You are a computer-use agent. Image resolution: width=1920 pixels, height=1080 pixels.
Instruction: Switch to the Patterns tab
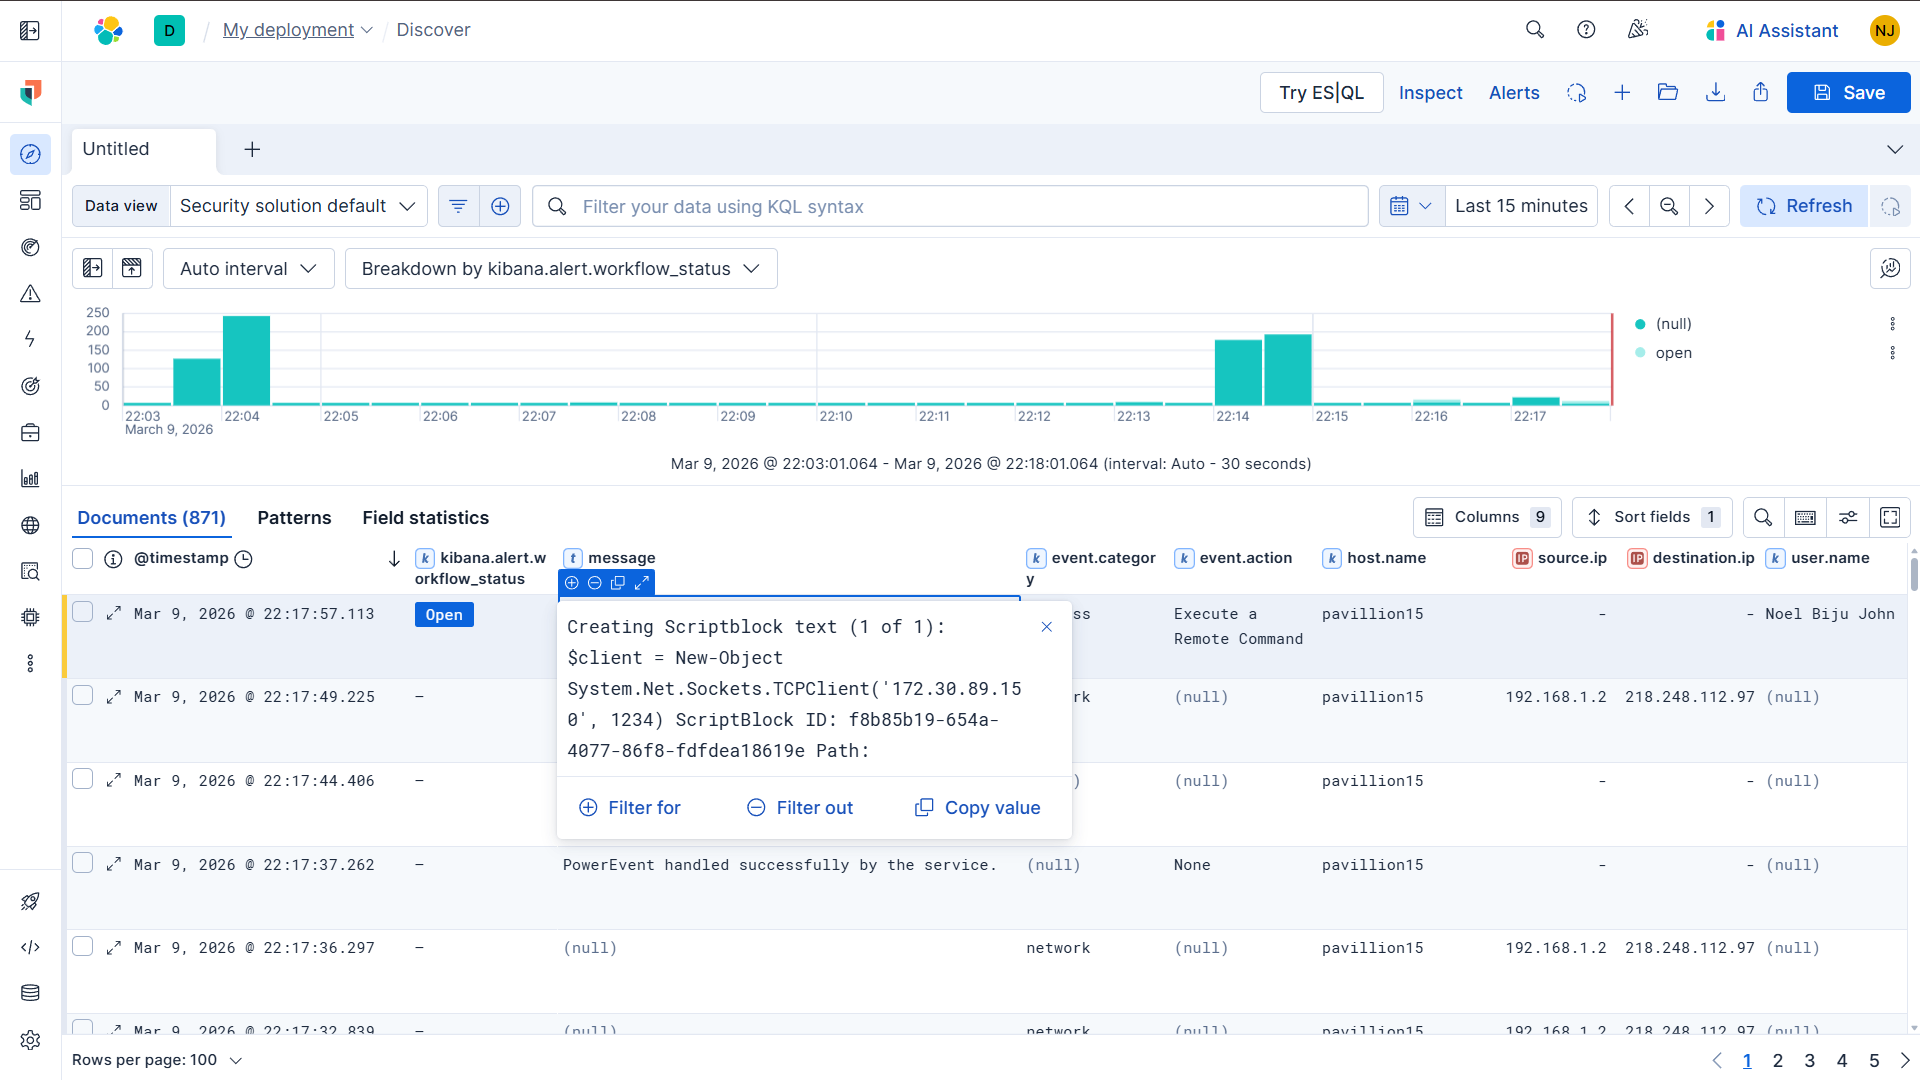pos(294,518)
